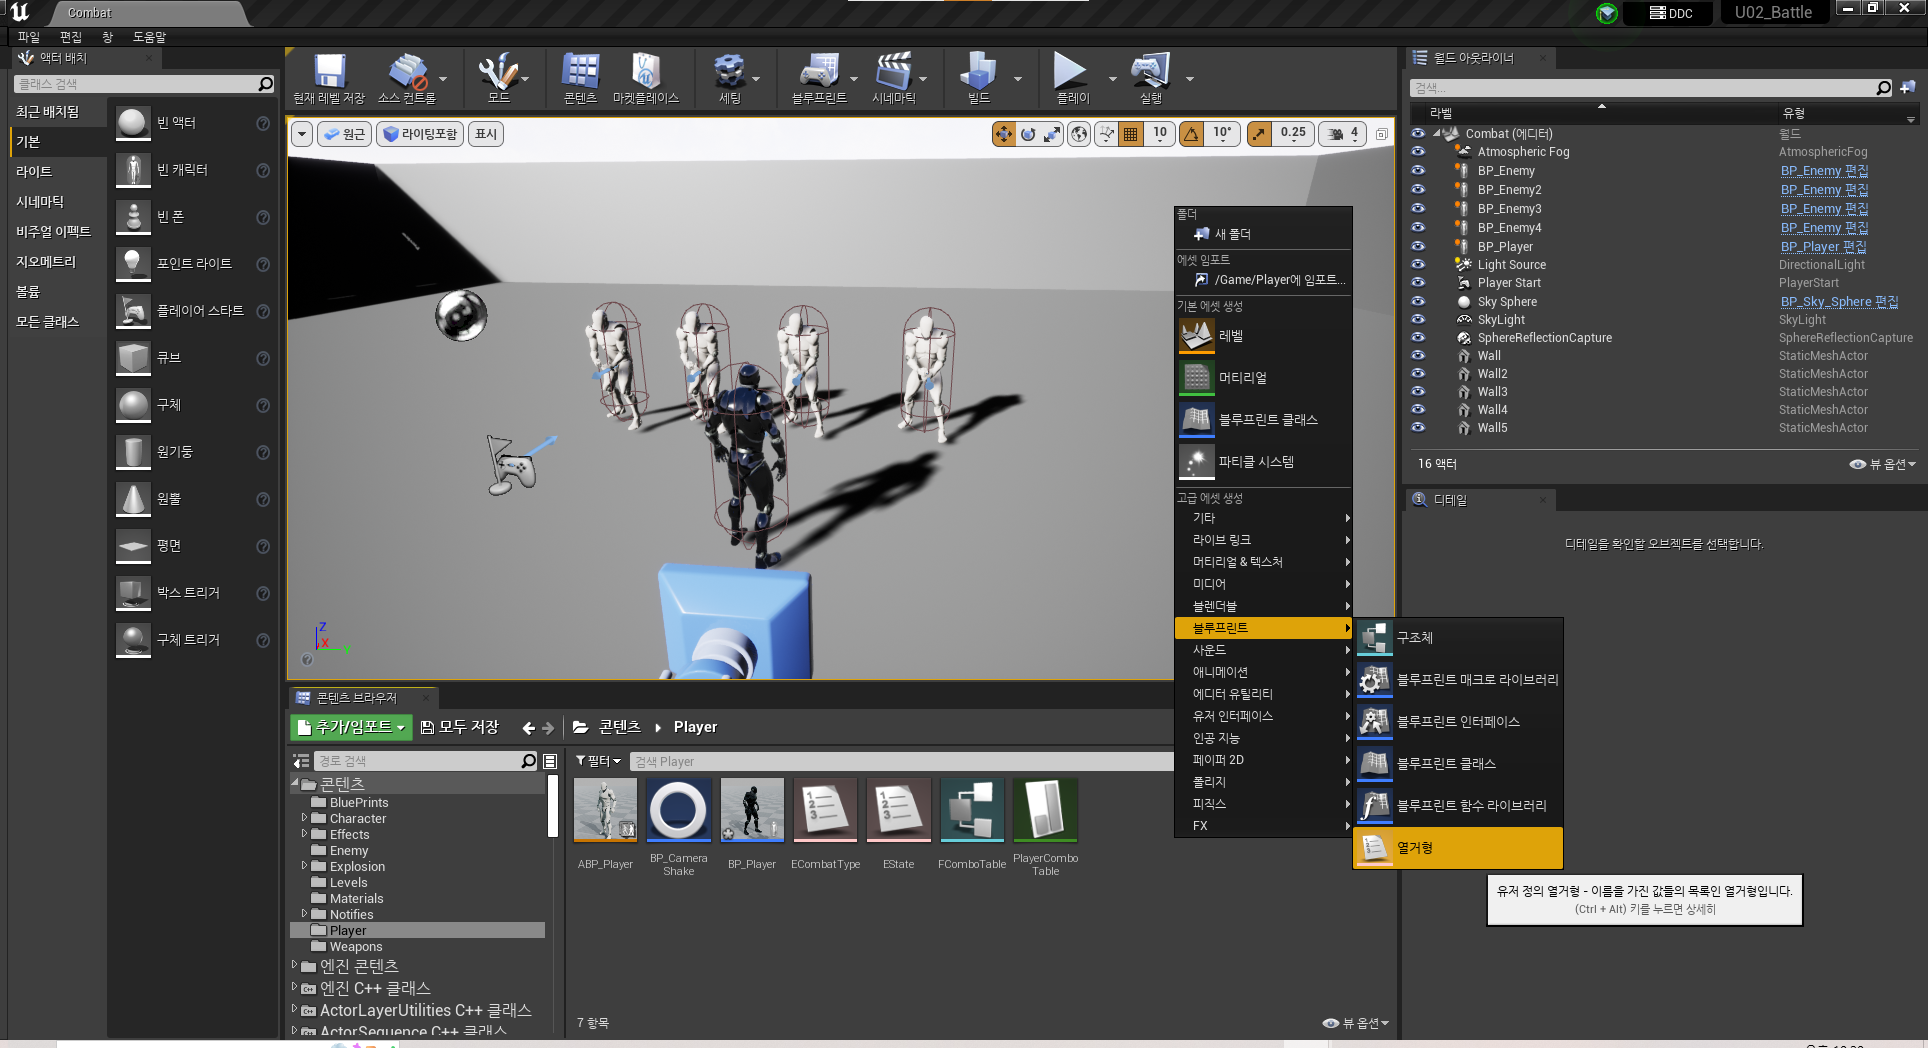Open the Animation submenu entry
Screen dimensions: 1928x1048
click(1263, 672)
